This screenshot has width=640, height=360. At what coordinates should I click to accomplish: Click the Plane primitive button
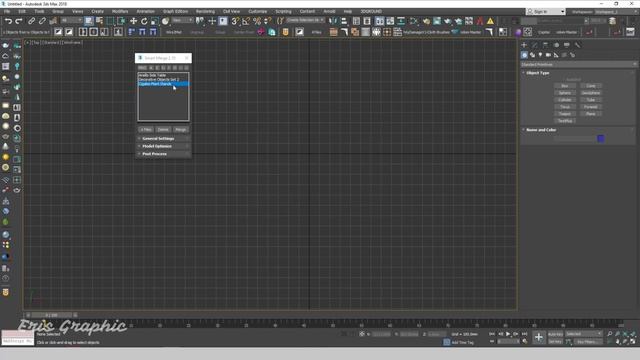coord(591,114)
